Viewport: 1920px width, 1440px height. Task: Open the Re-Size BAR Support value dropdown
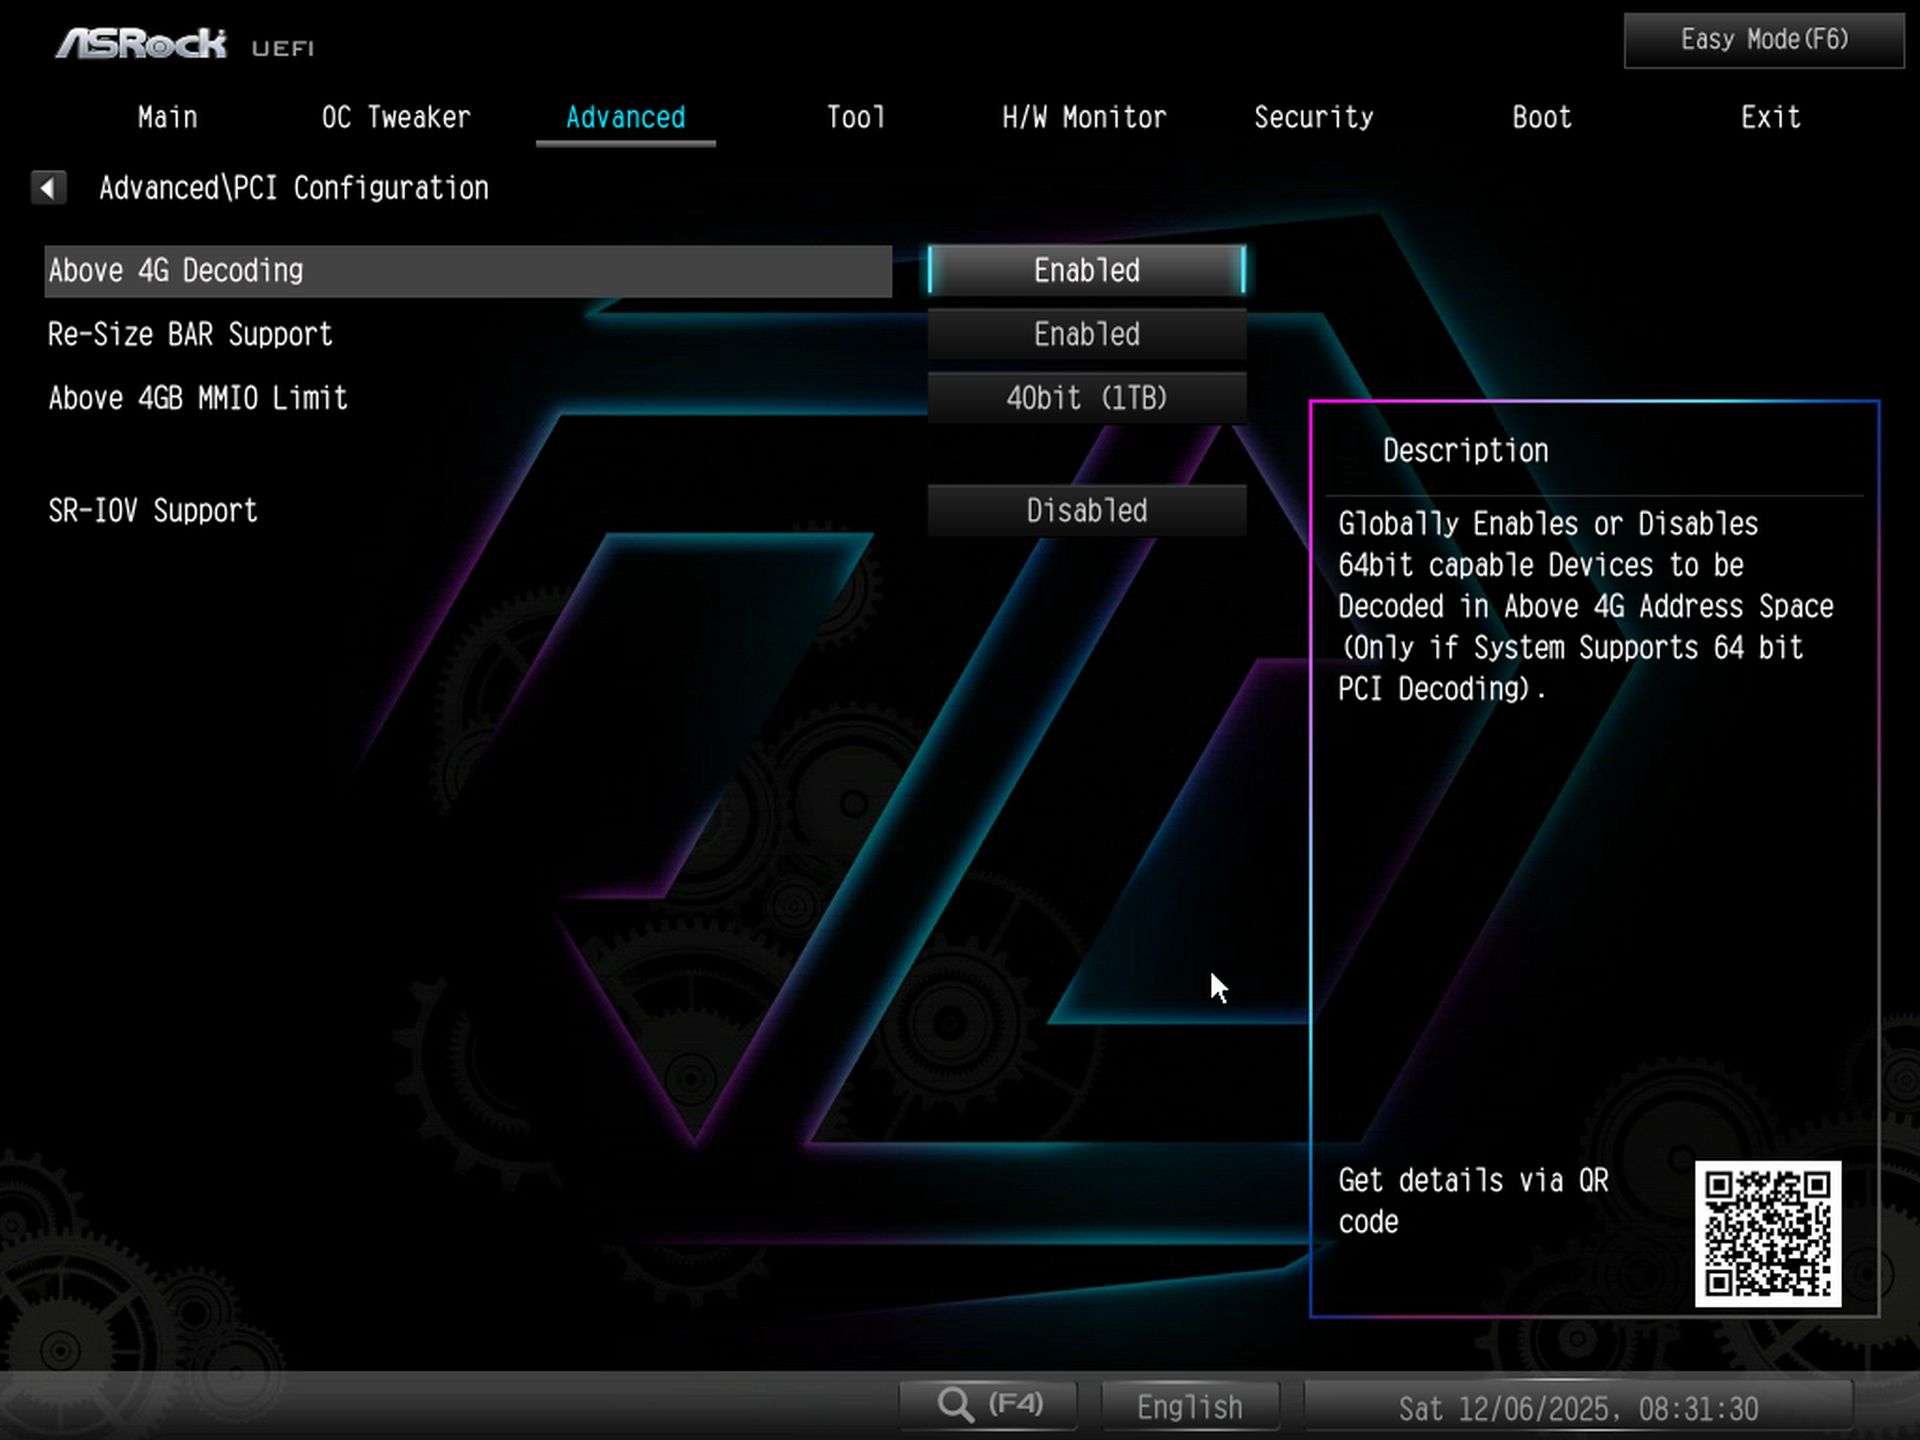[1086, 335]
